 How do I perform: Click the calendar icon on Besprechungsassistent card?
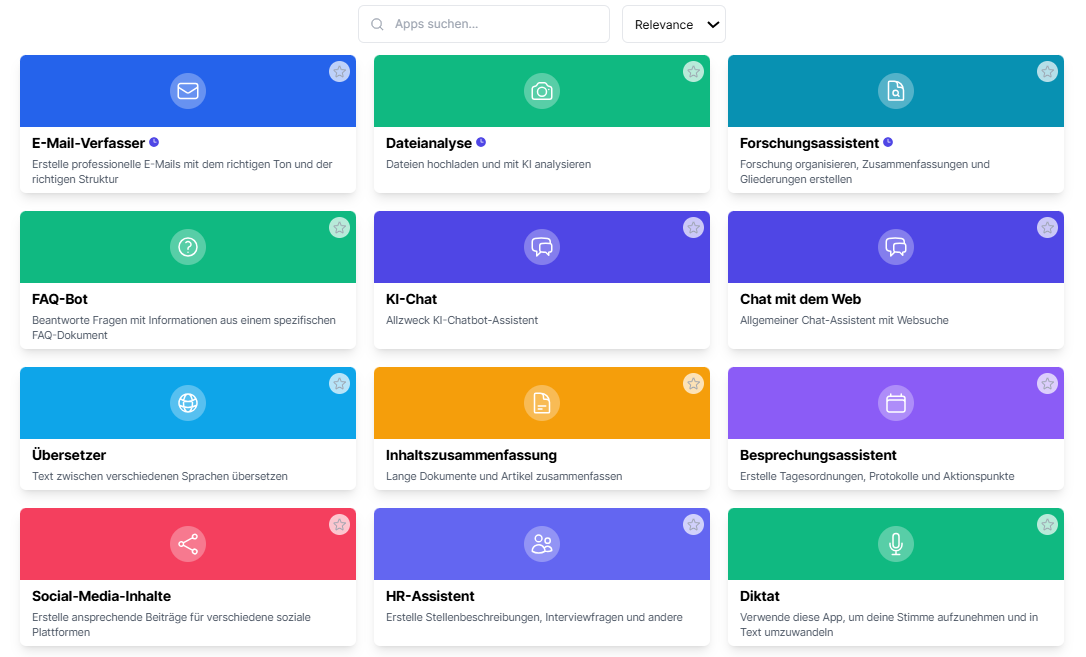tap(896, 403)
